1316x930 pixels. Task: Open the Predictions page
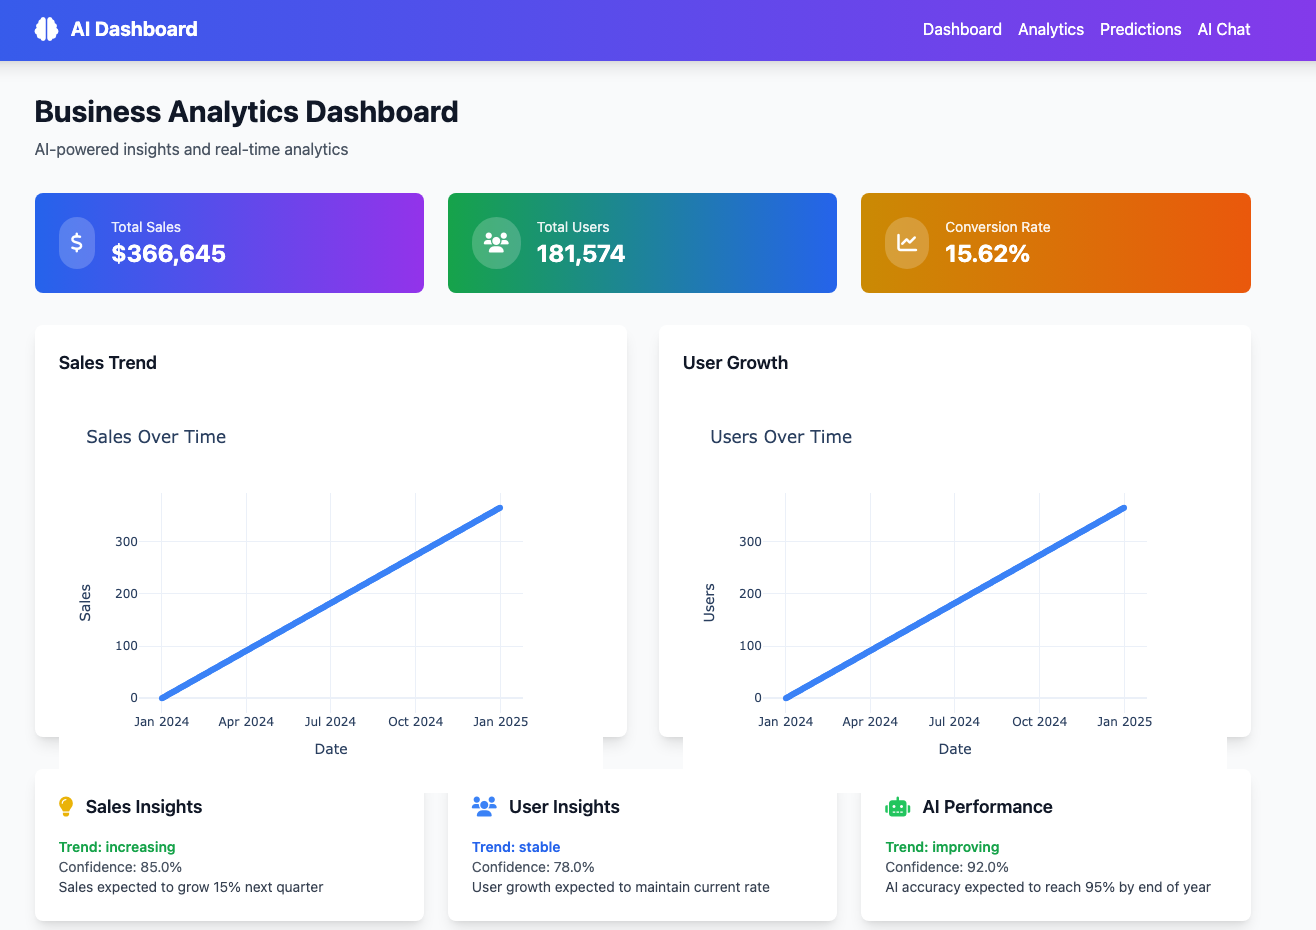pyautogui.click(x=1140, y=29)
